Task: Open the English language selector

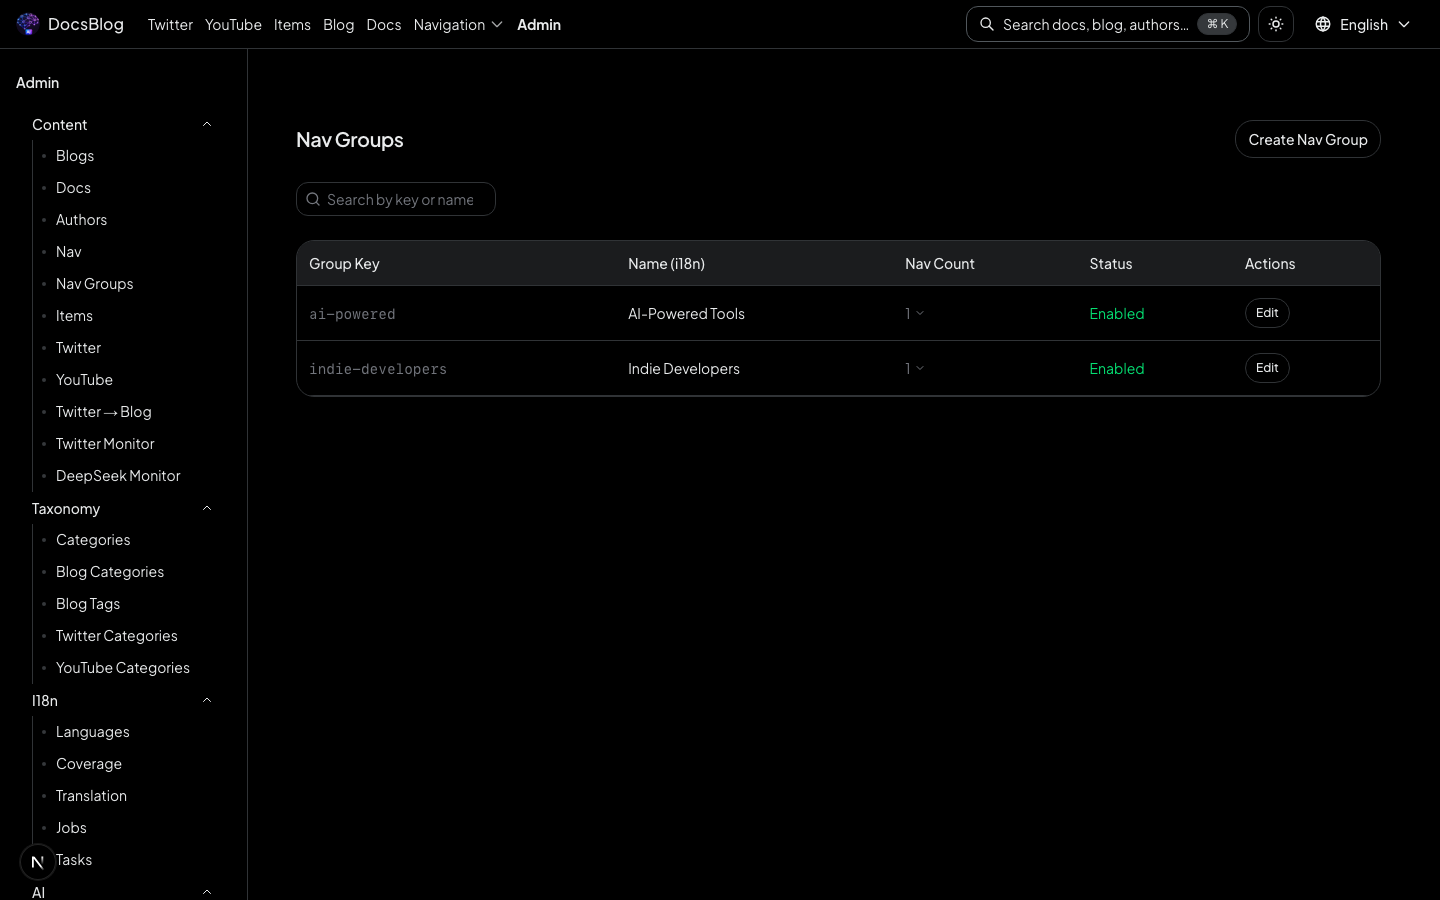Action: [1363, 24]
